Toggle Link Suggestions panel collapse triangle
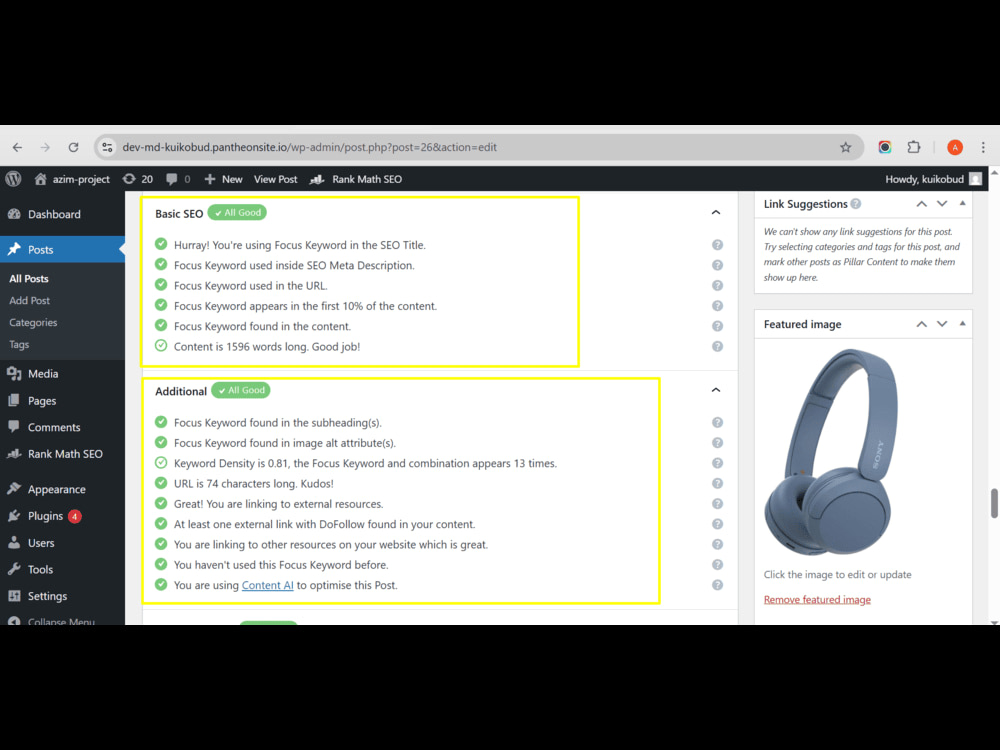1000x750 pixels. click(x=962, y=203)
